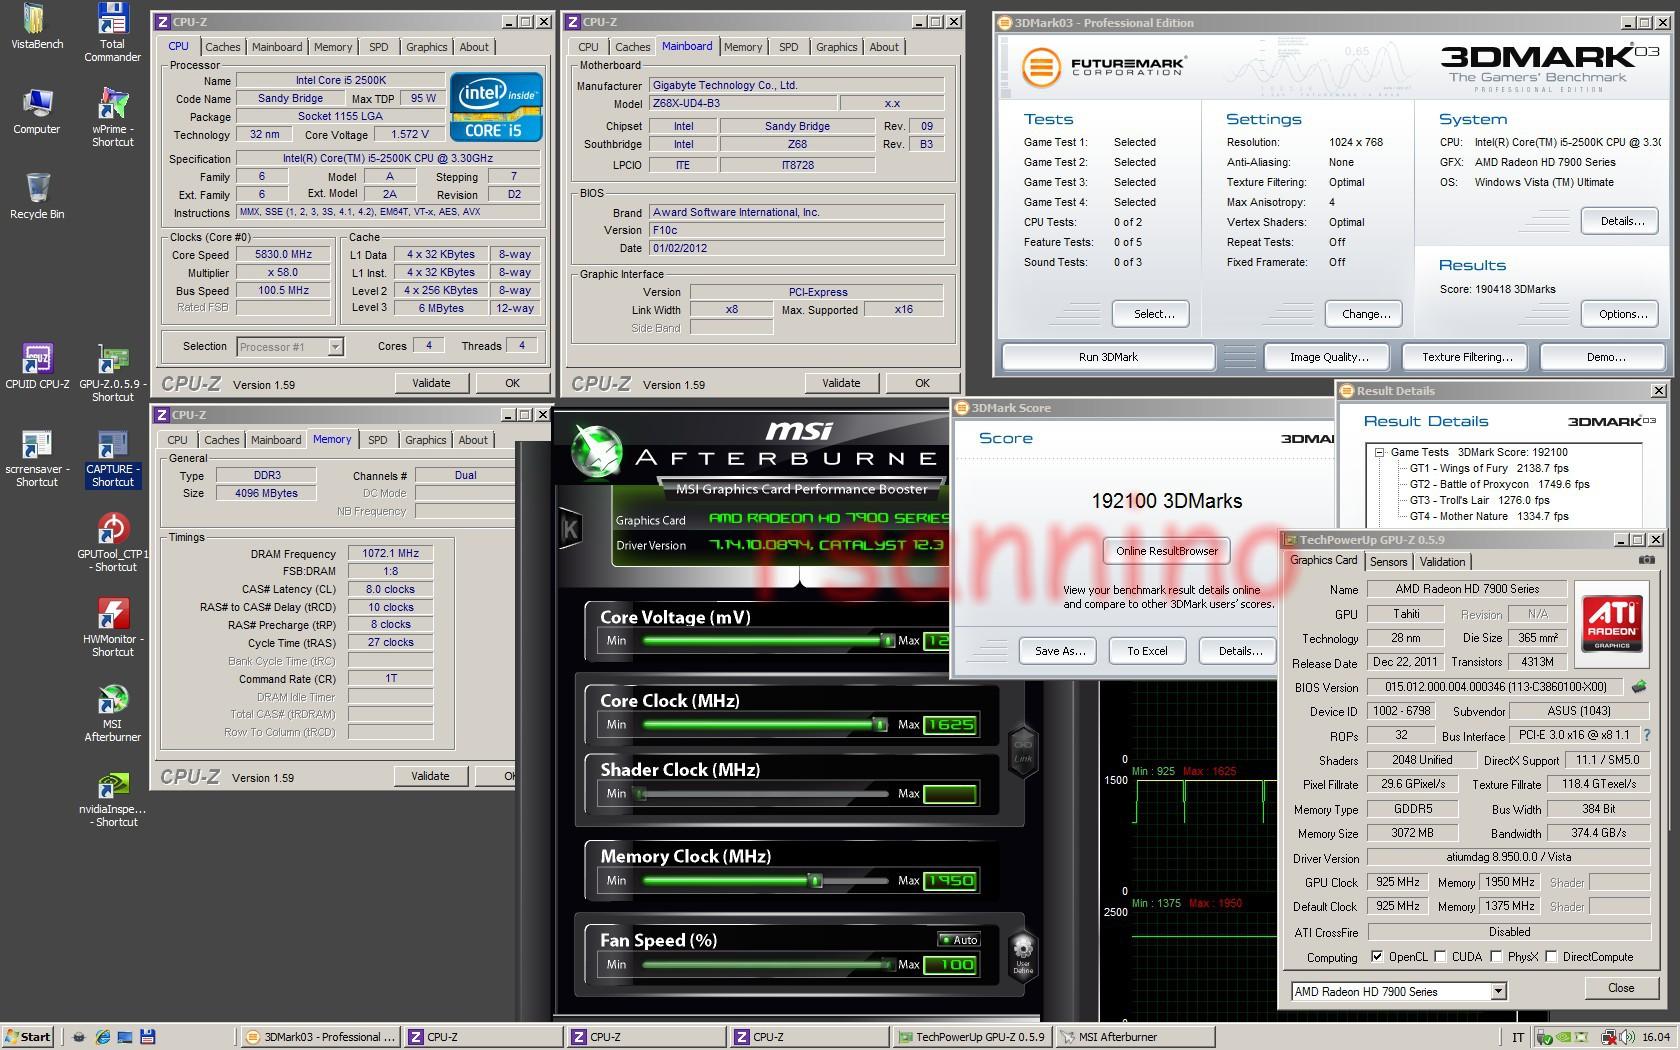Screen dimensions: 1680x1050
Task: Launch MSI Afterburner desktop icon
Action: 112,713
